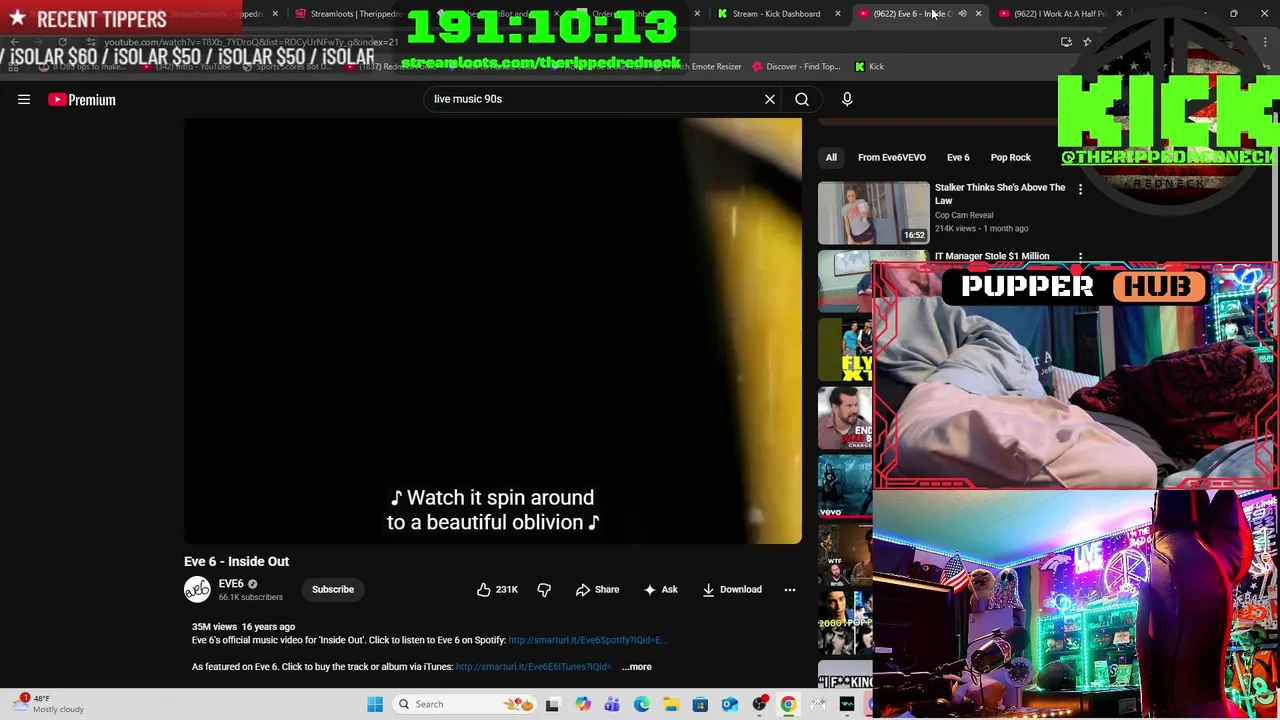
Task: Open the YouTube guide hamburger menu
Action: click(24, 99)
